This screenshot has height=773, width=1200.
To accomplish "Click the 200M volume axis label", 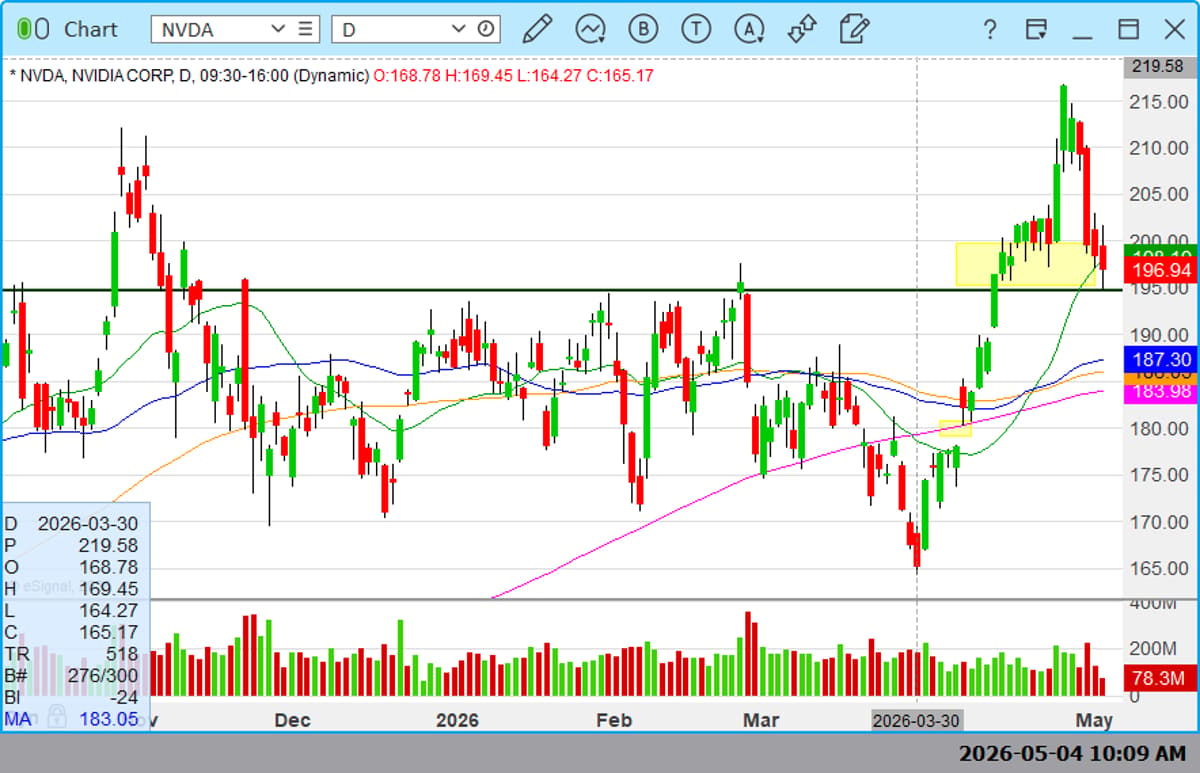I will coord(1154,648).
